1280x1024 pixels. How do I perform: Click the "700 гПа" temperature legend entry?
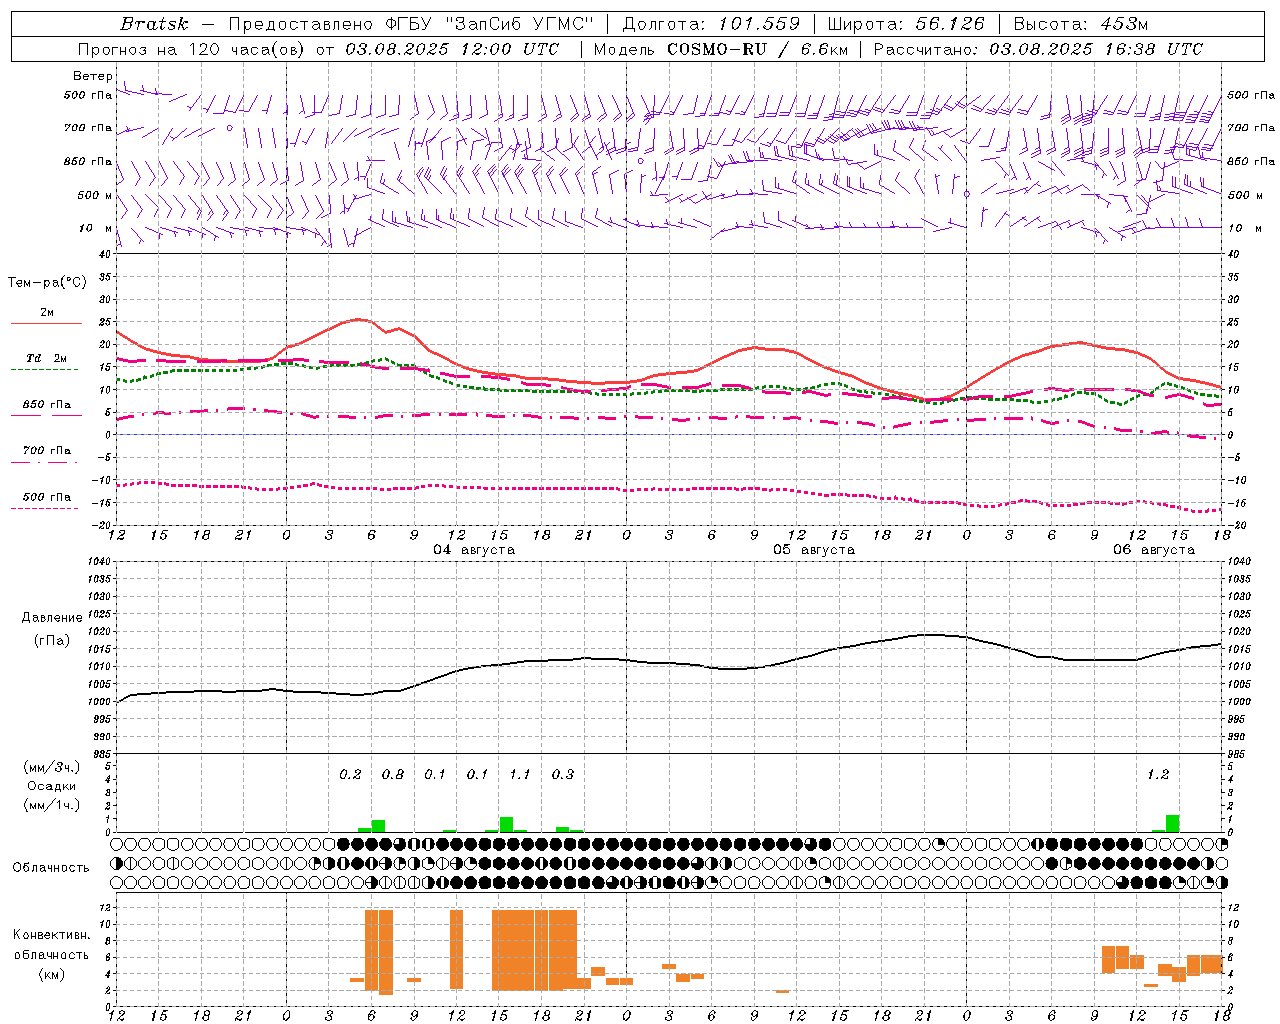(x=47, y=451)
